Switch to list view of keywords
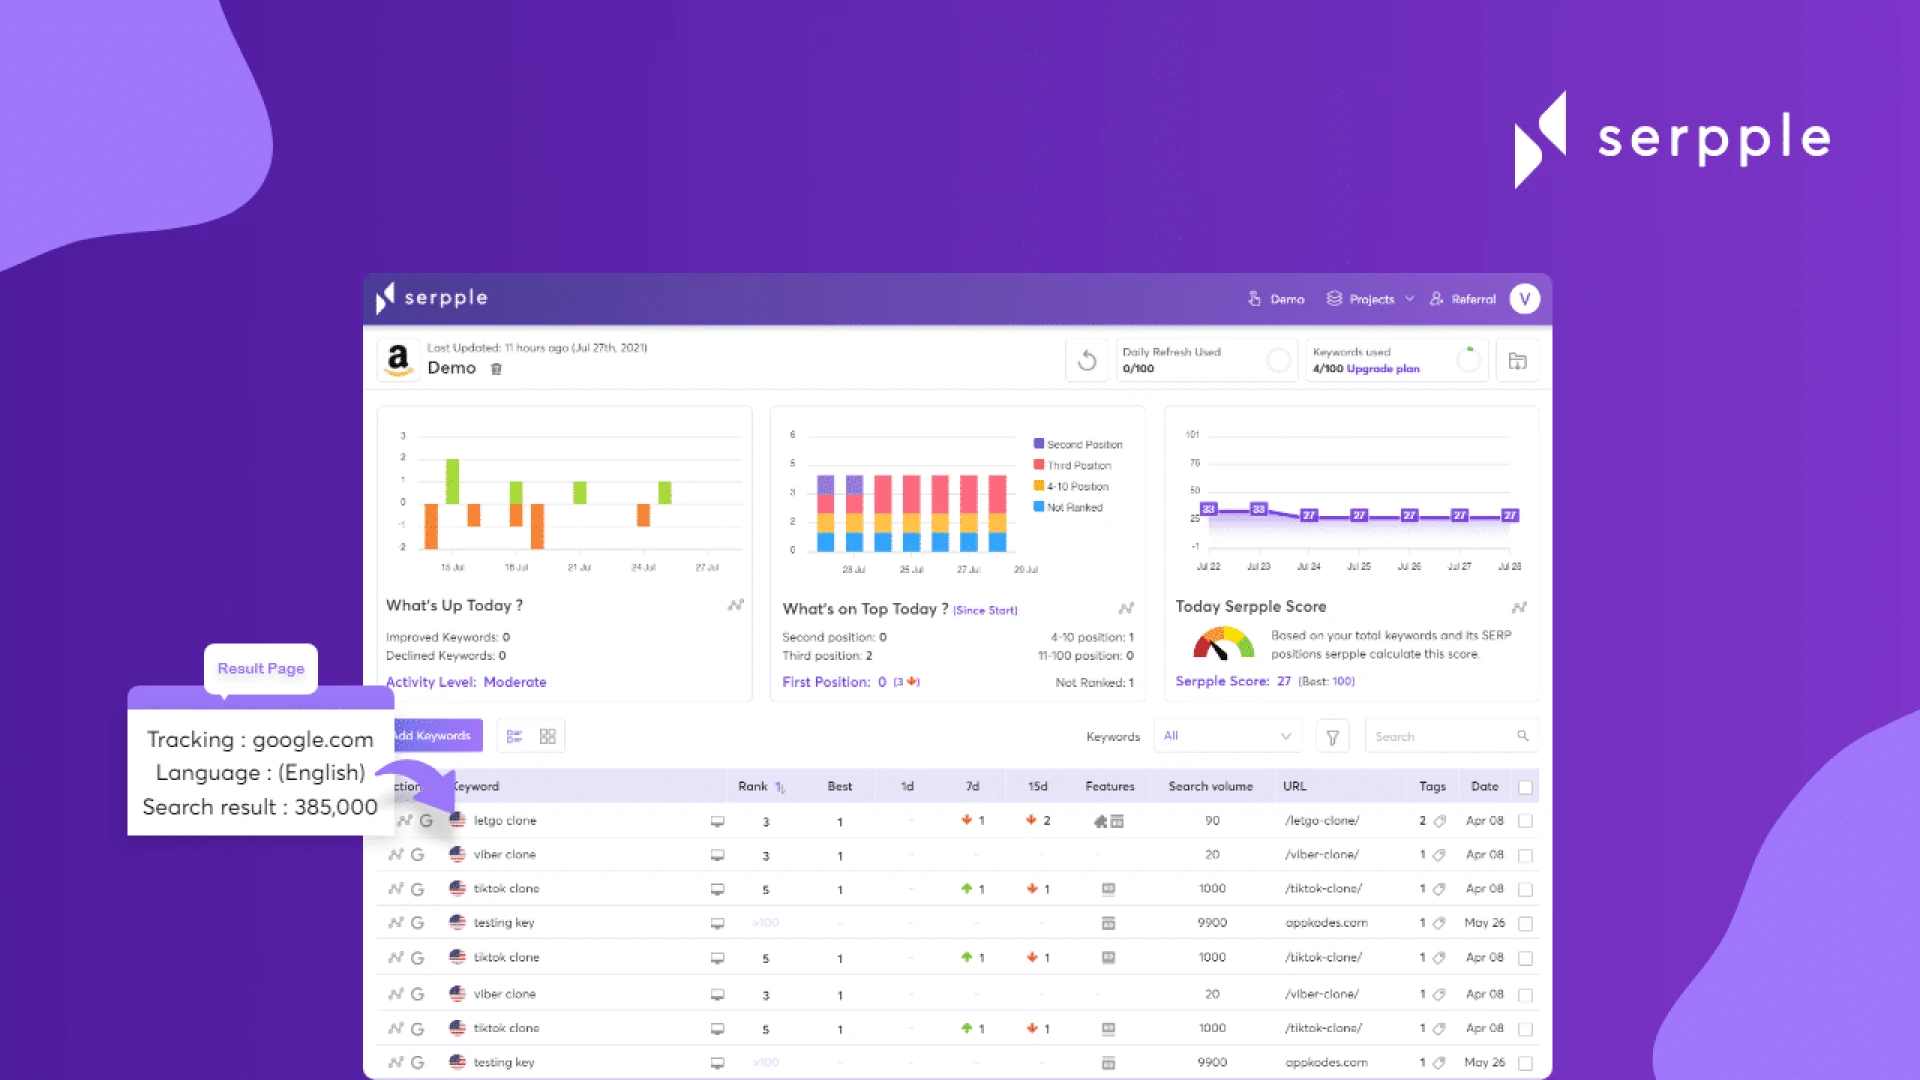 click(x=514, y=736)
